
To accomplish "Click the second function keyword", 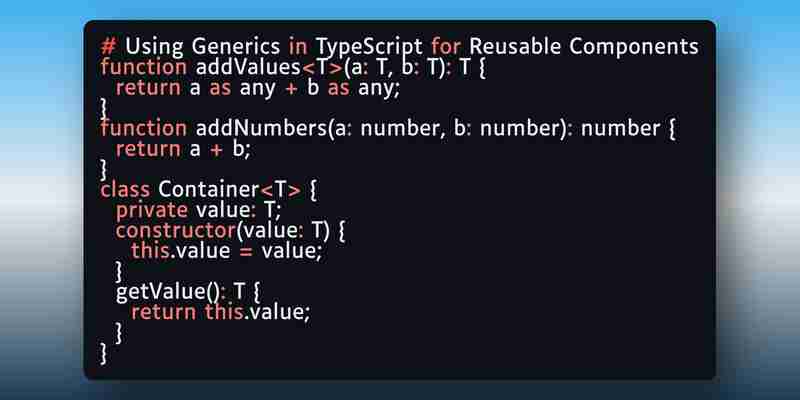I will click(x=144, y=128).
